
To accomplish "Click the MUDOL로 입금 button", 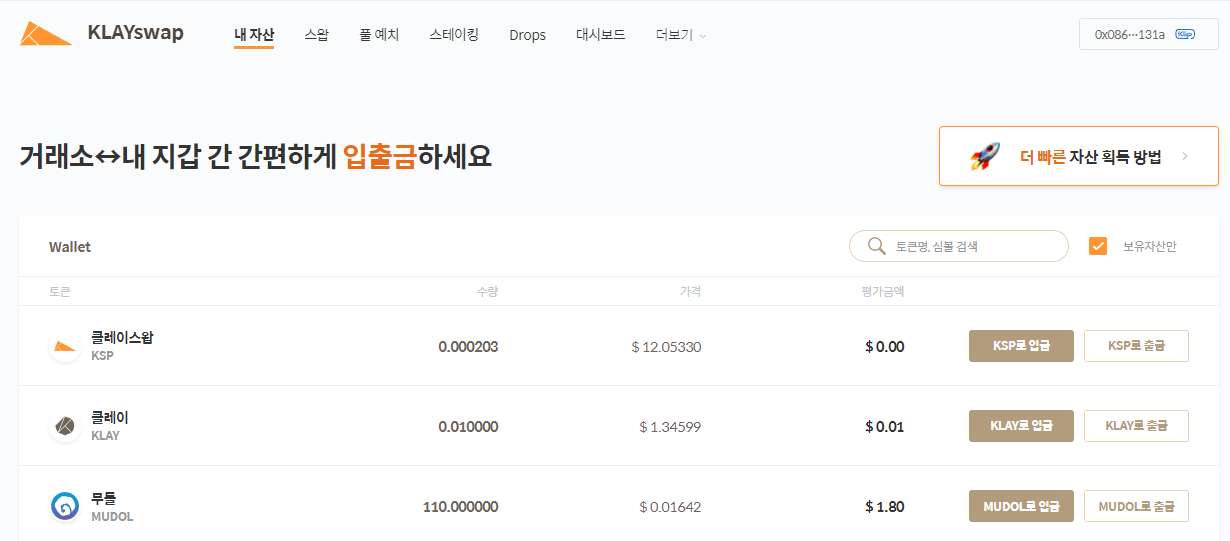I will [1021, 506].
